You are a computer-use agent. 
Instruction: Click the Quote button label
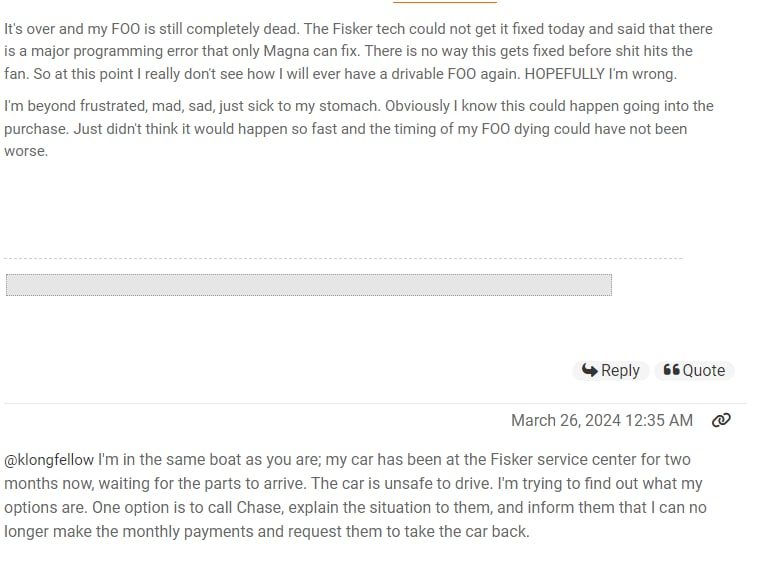click(x=703, y=371)
